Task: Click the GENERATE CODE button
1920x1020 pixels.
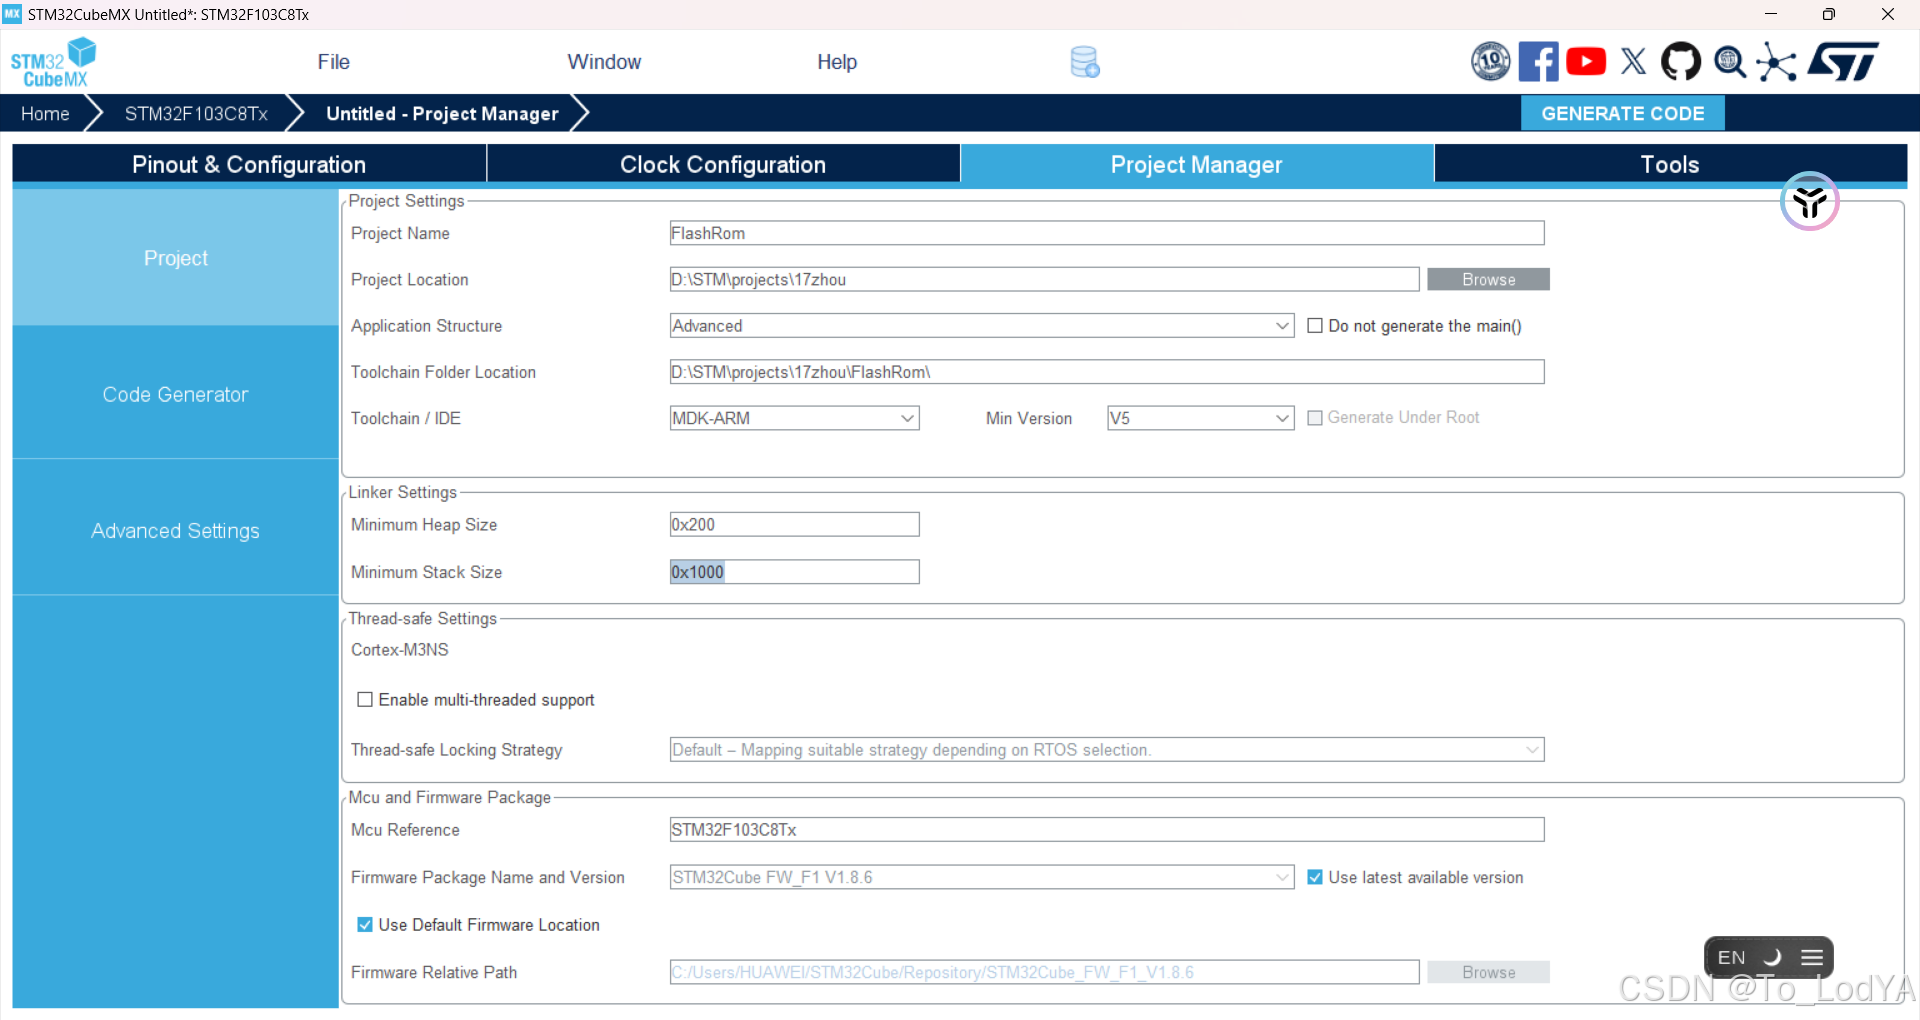Action: 1622,113
